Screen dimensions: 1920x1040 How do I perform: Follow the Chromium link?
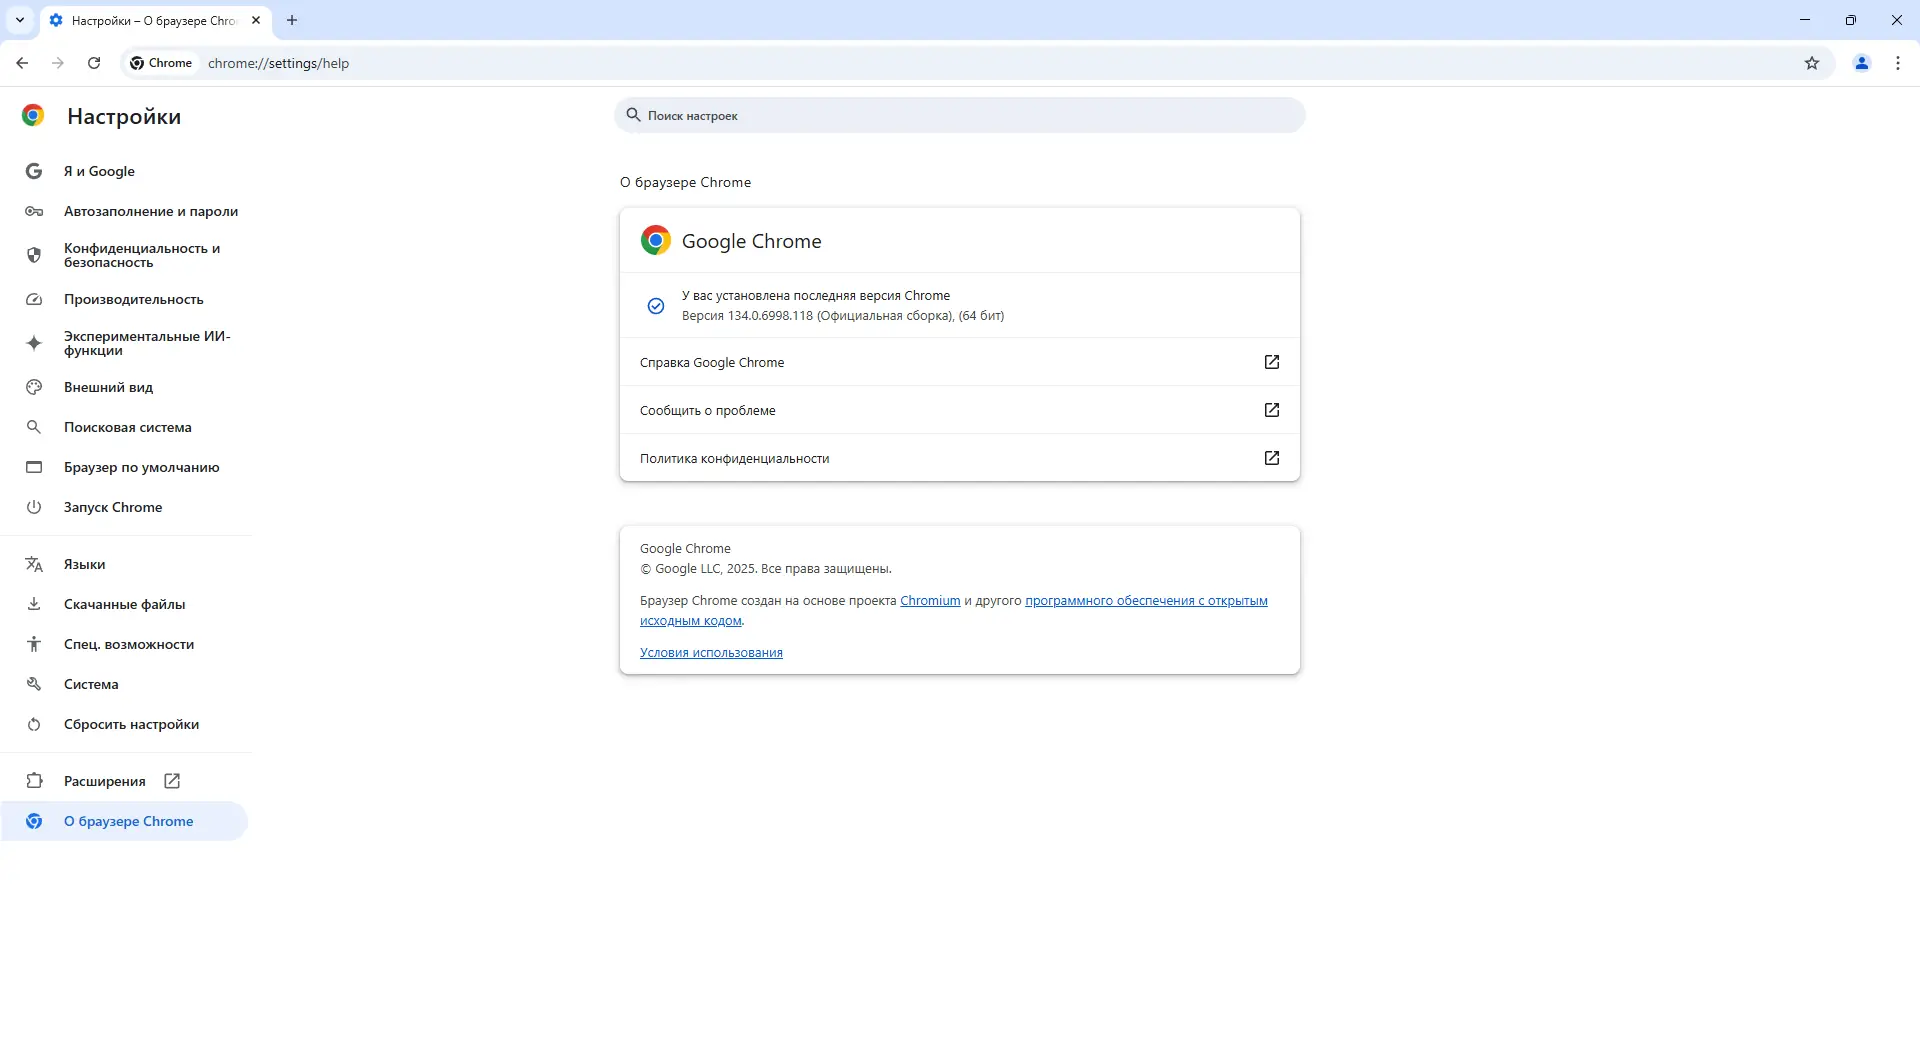tap(930, 601)
